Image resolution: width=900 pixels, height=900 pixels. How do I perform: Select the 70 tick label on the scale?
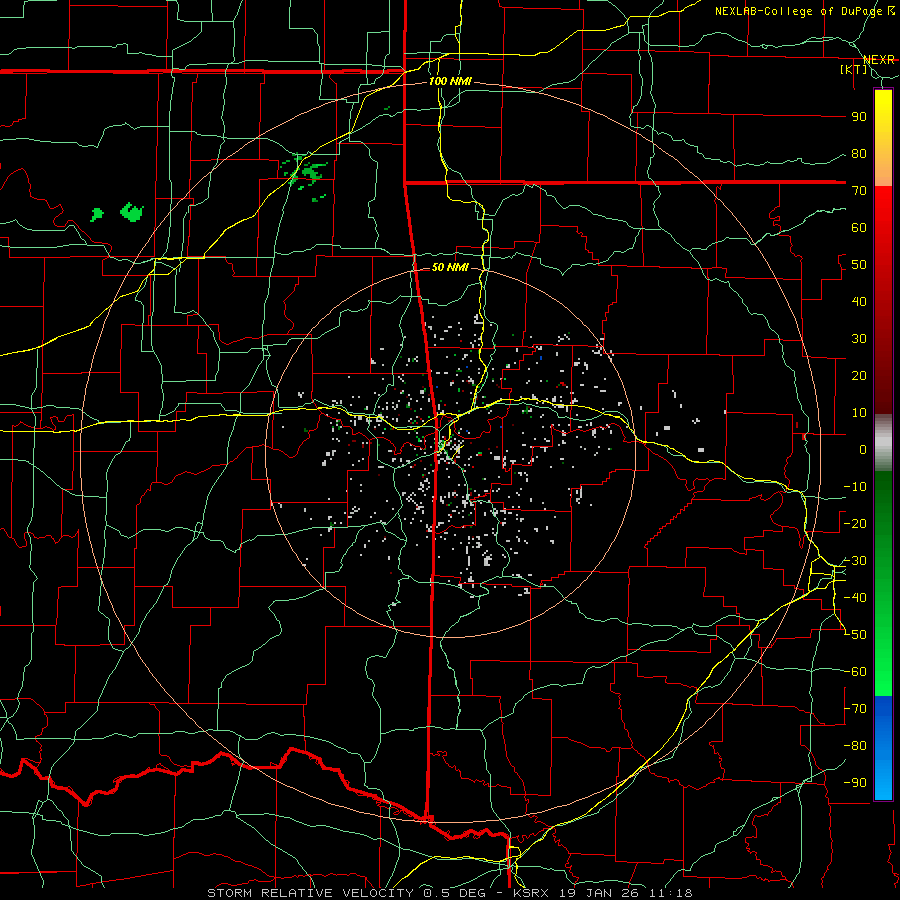(859, 191)
